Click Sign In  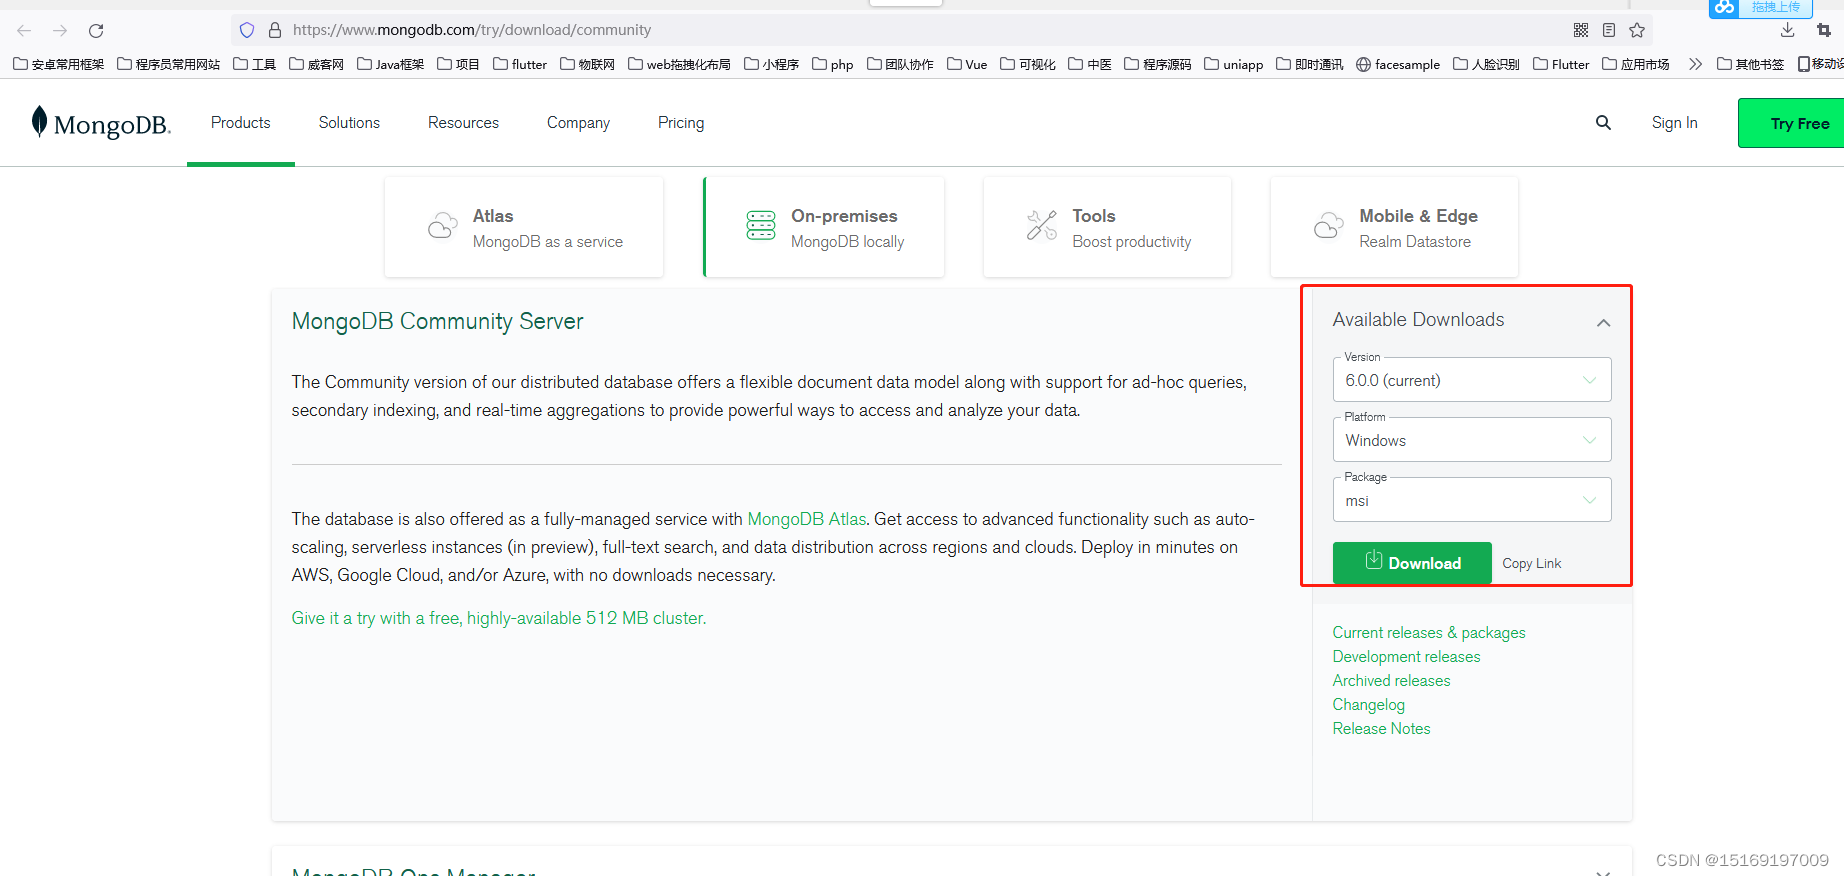(1674, 122)
